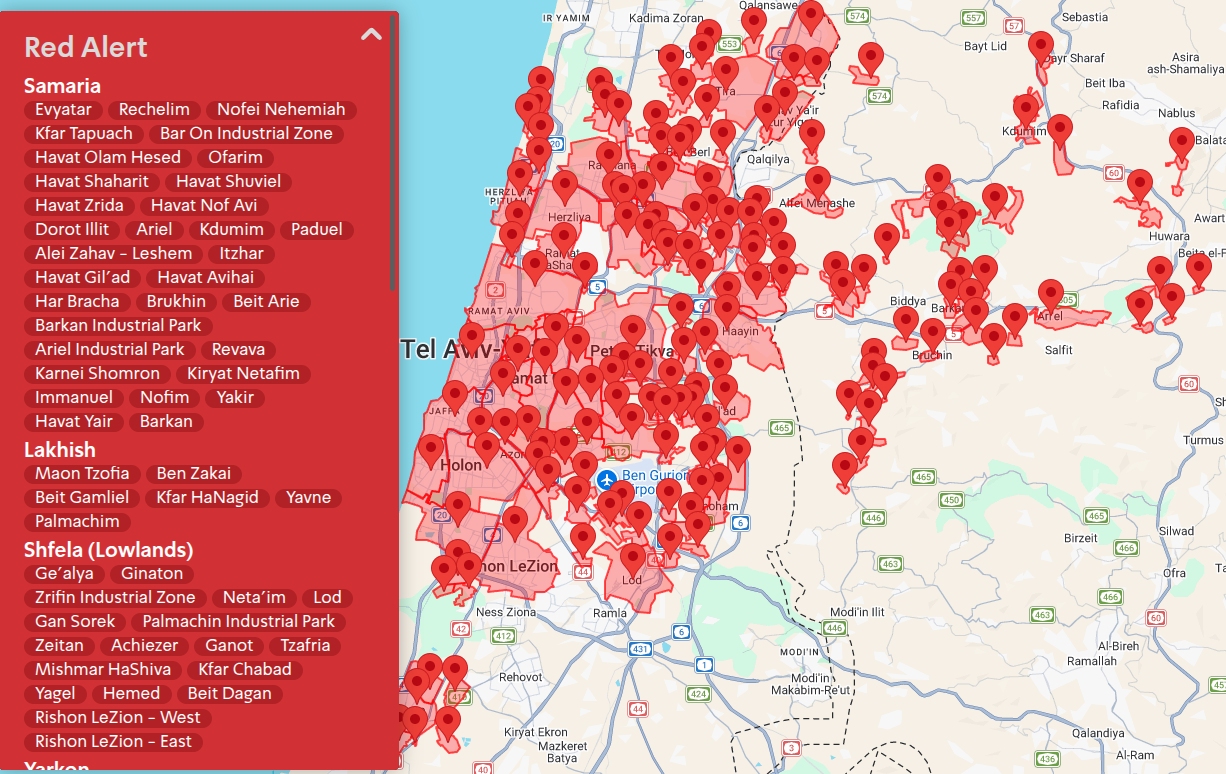Click the Samaria region heading
The image size is (1226, 774).
tap(62, 86)
